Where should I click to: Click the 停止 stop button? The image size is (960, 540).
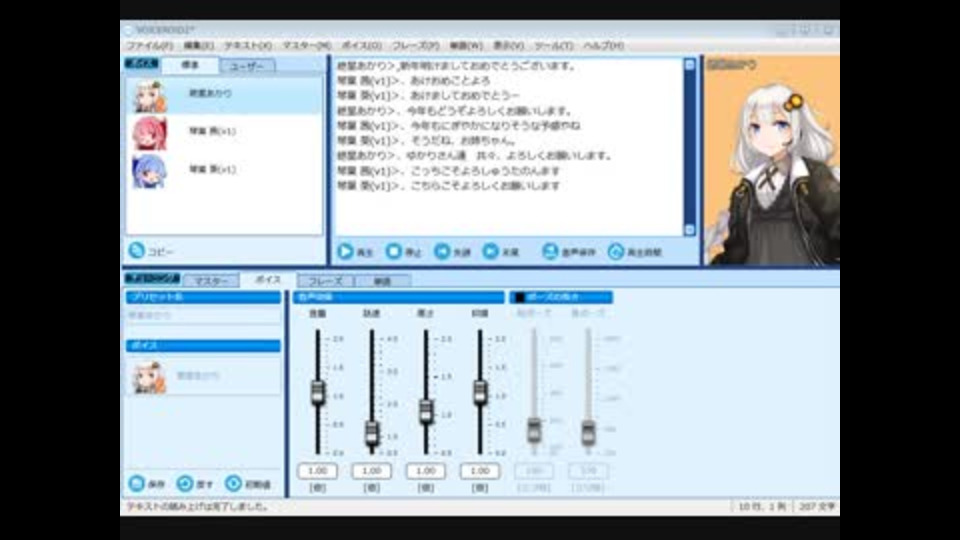(403, 252)
